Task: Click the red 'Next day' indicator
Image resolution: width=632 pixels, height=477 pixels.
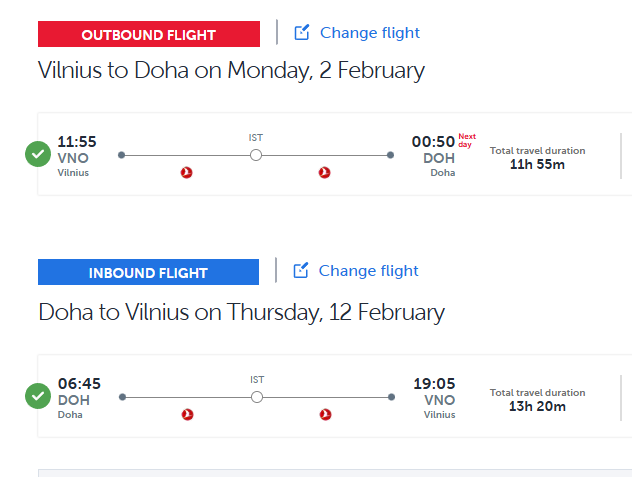Action: click(465, 141)
